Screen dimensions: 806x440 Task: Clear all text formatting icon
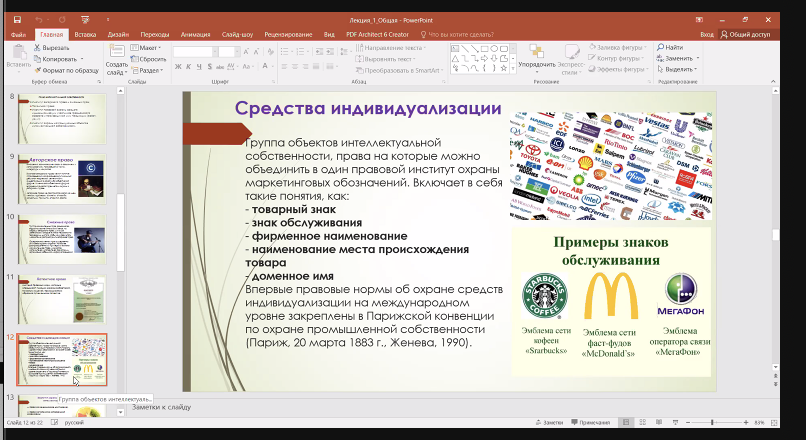coord(270,52)
